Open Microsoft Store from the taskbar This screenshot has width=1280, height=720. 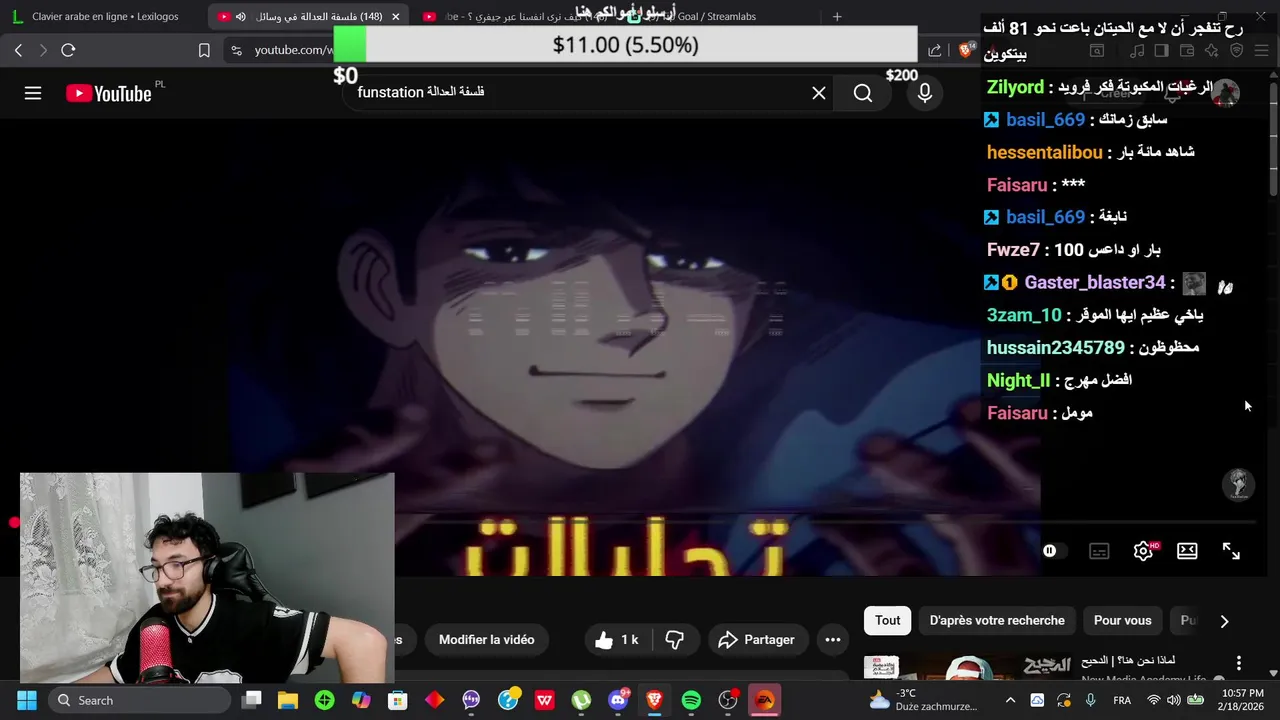click(x=398, y=700)
